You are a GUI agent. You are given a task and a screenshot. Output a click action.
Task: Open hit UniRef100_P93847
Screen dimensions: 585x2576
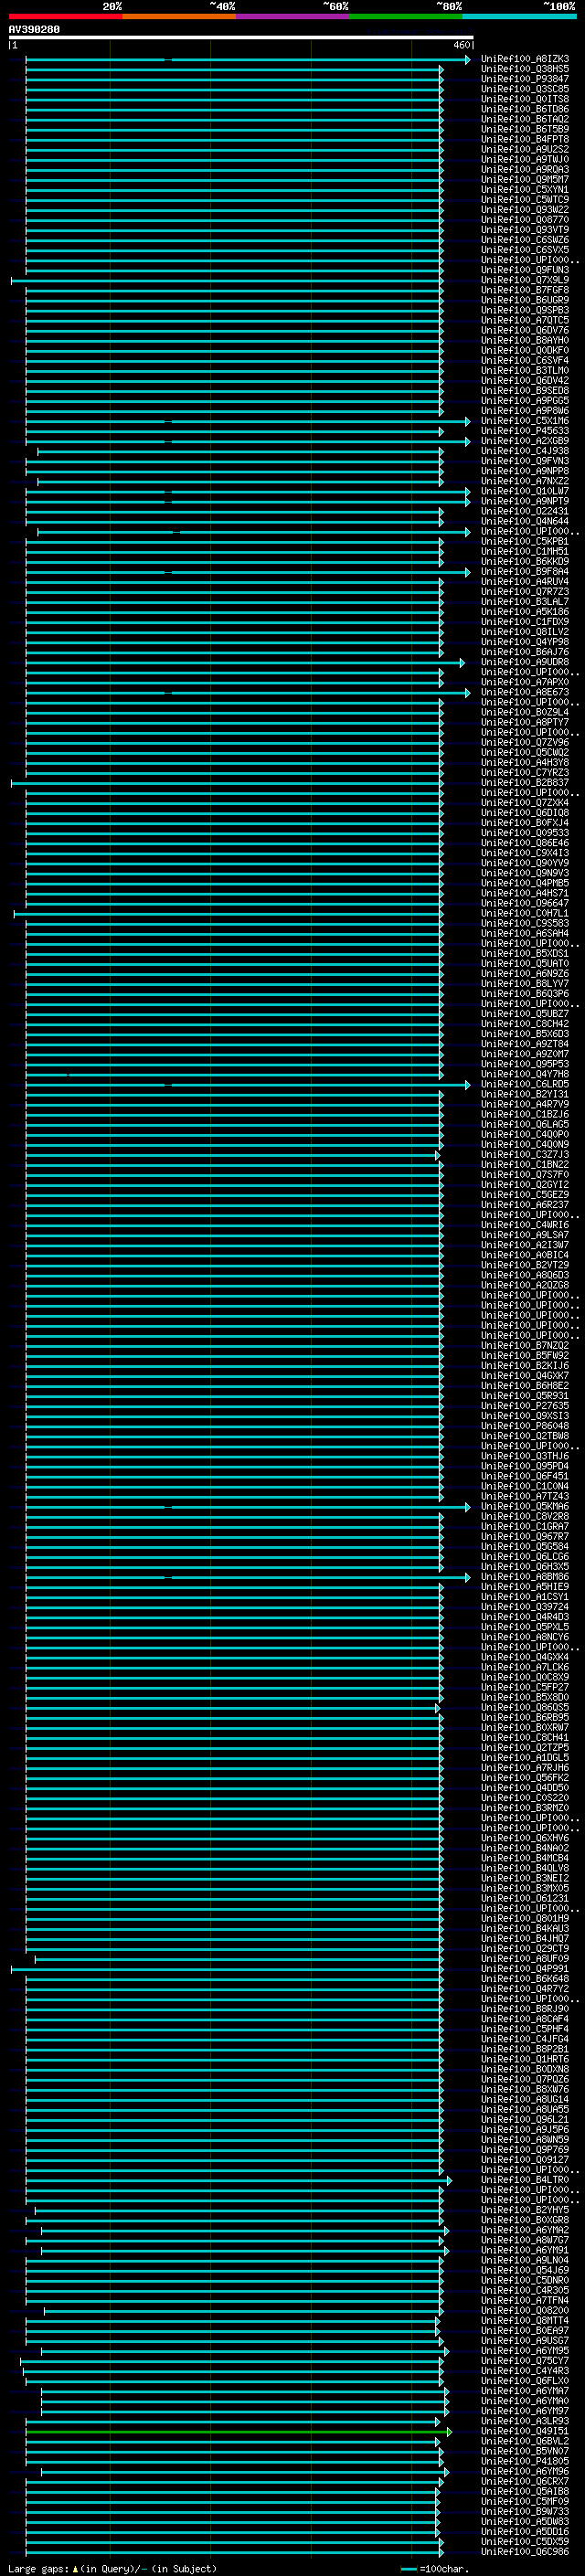point(525,79)
